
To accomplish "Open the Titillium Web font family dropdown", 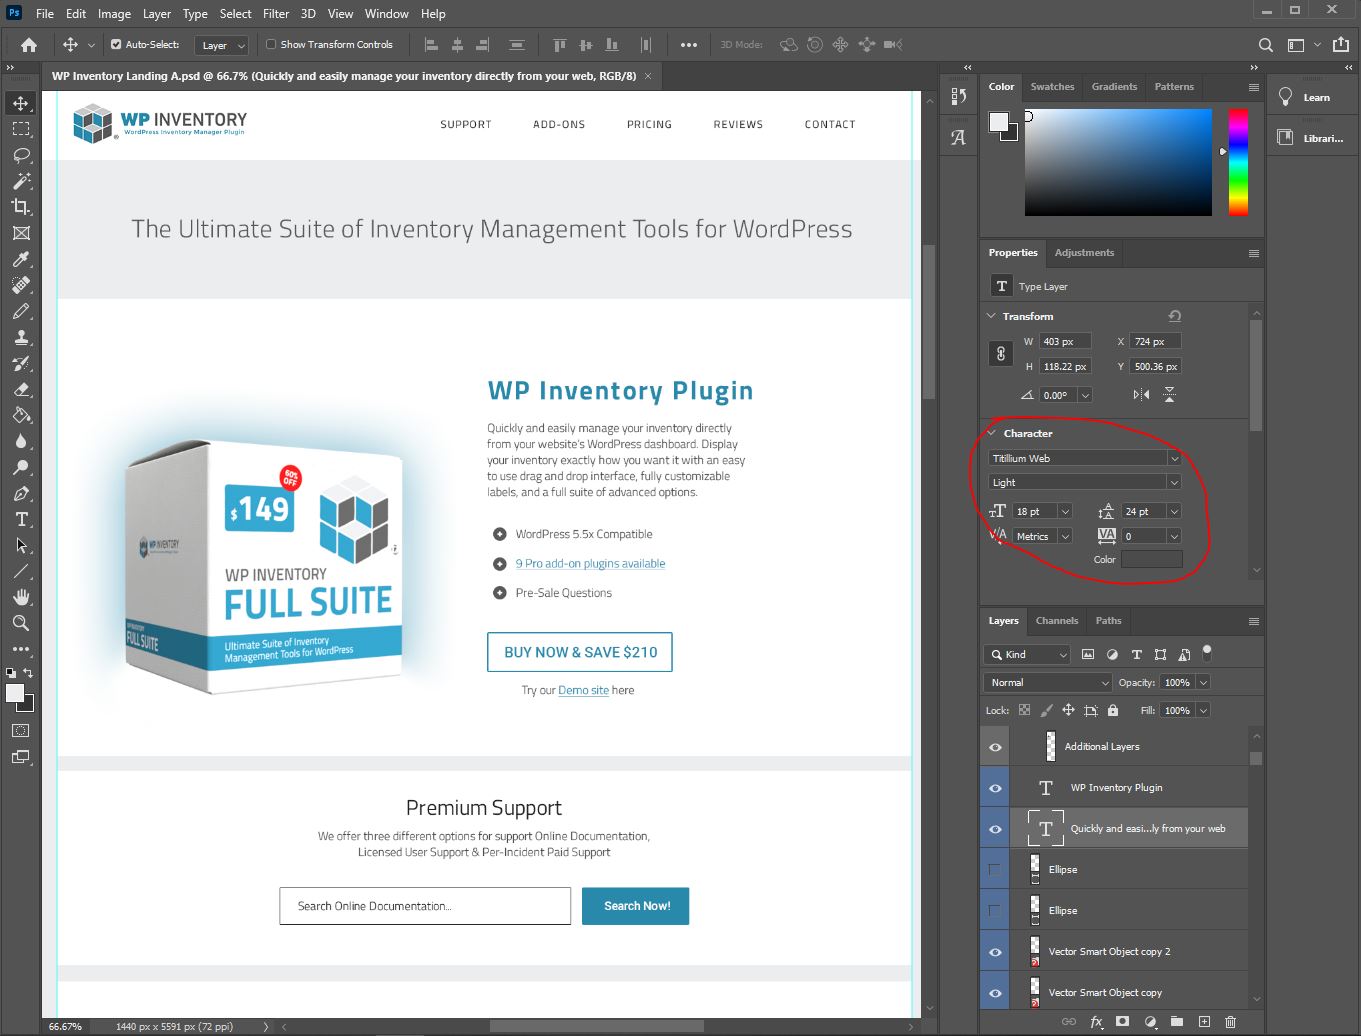I will click(x=1174, y=458).
